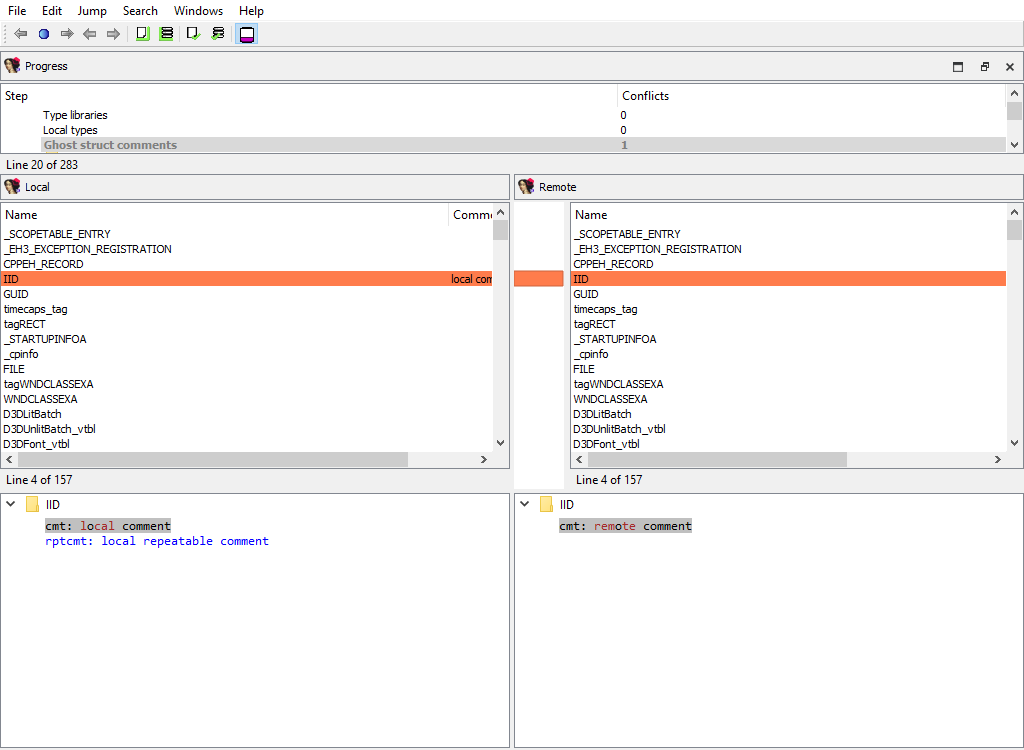The image size is (1024, 750).
Task: Select the local comment line in Local details
Action: click(108, 526)
